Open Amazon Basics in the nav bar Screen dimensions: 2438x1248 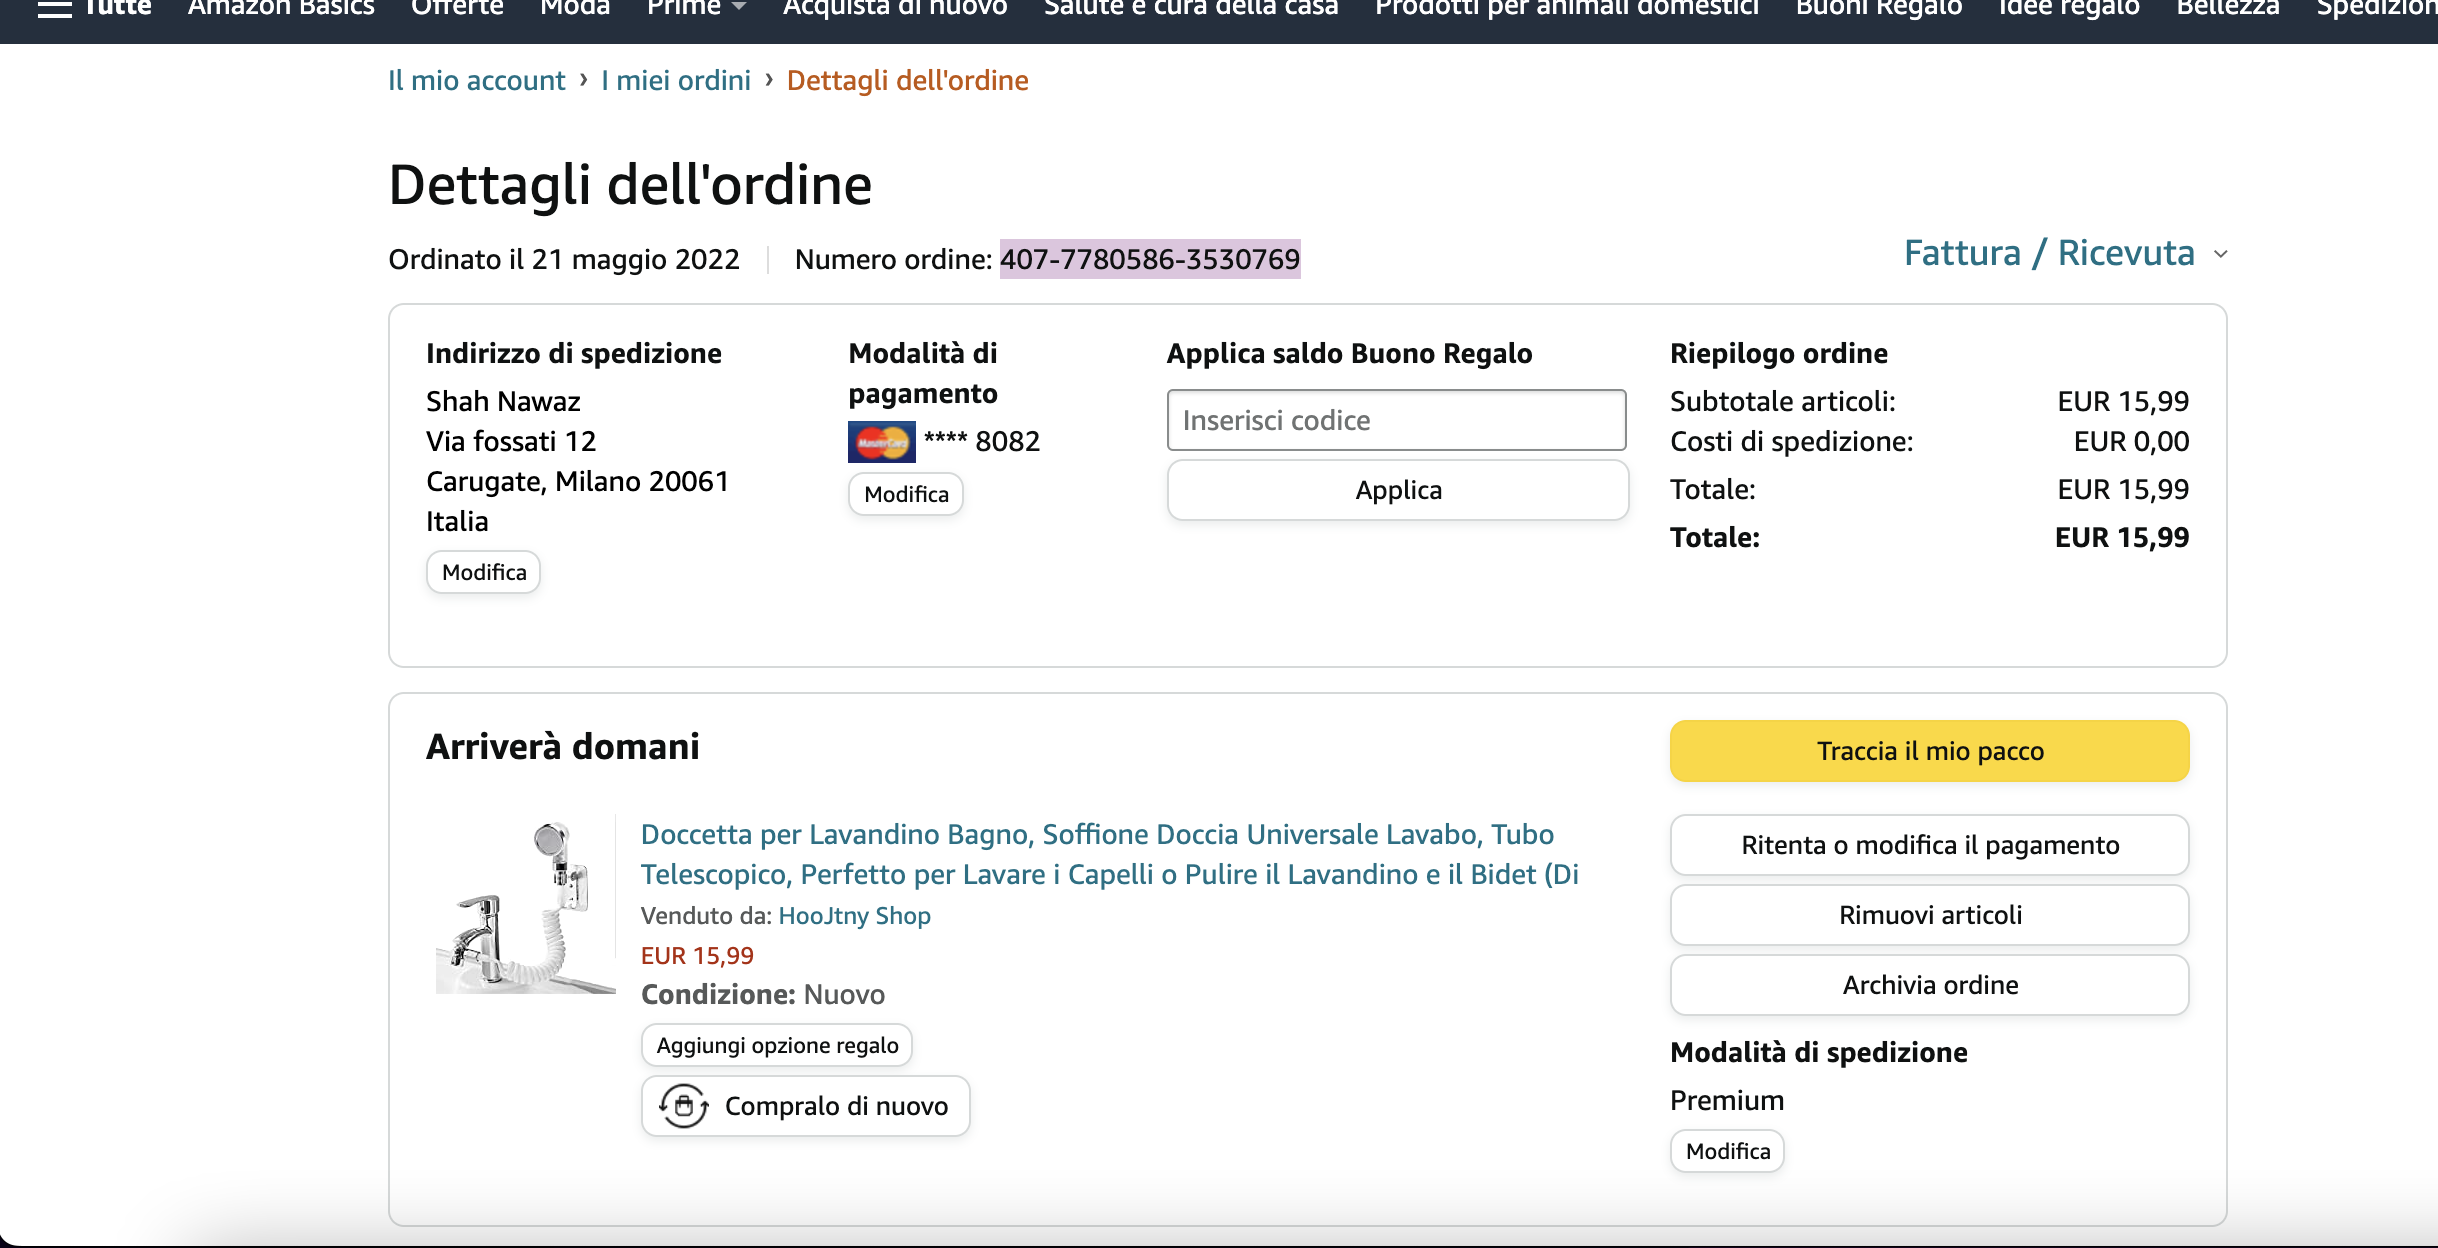click(x=281, y=9)
